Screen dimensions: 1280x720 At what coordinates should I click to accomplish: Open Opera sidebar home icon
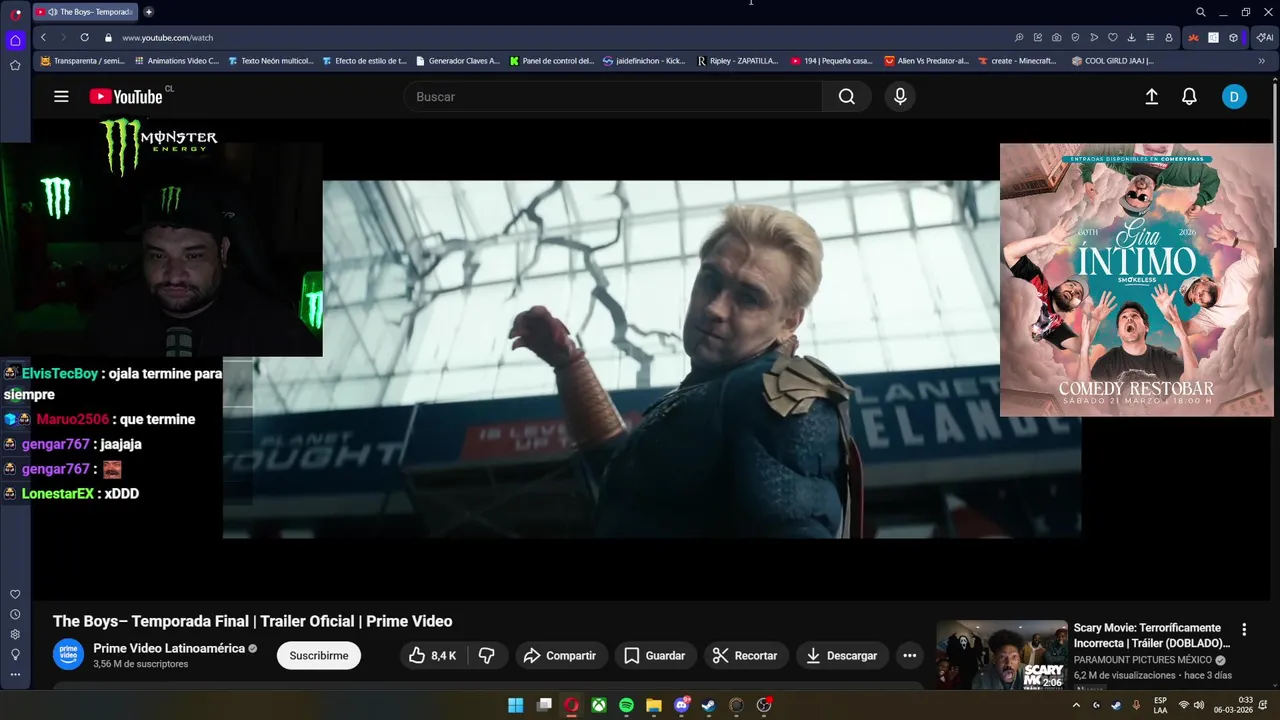(x=15, y=41)
